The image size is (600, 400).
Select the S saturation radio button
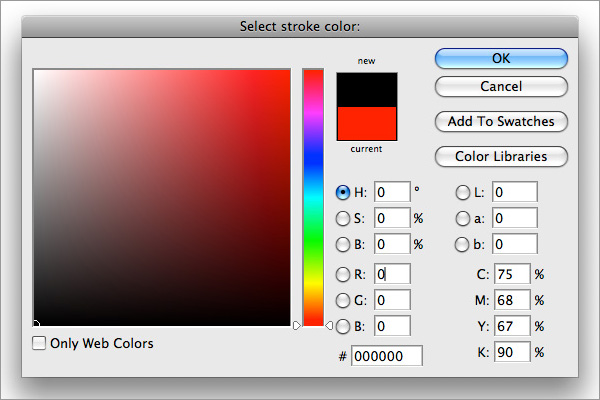tap(343, 219)
